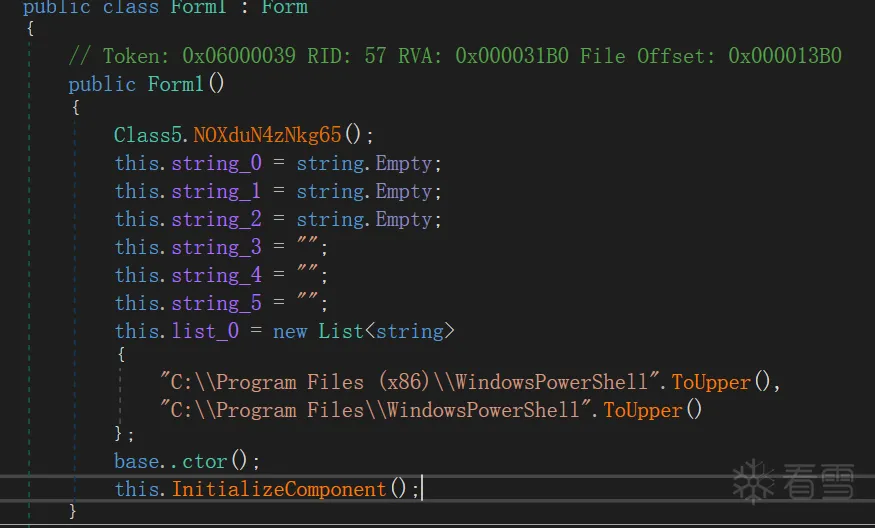Click the string type on the string_2 line
This screenshot has width=875, height=528.
pos(330,220)
